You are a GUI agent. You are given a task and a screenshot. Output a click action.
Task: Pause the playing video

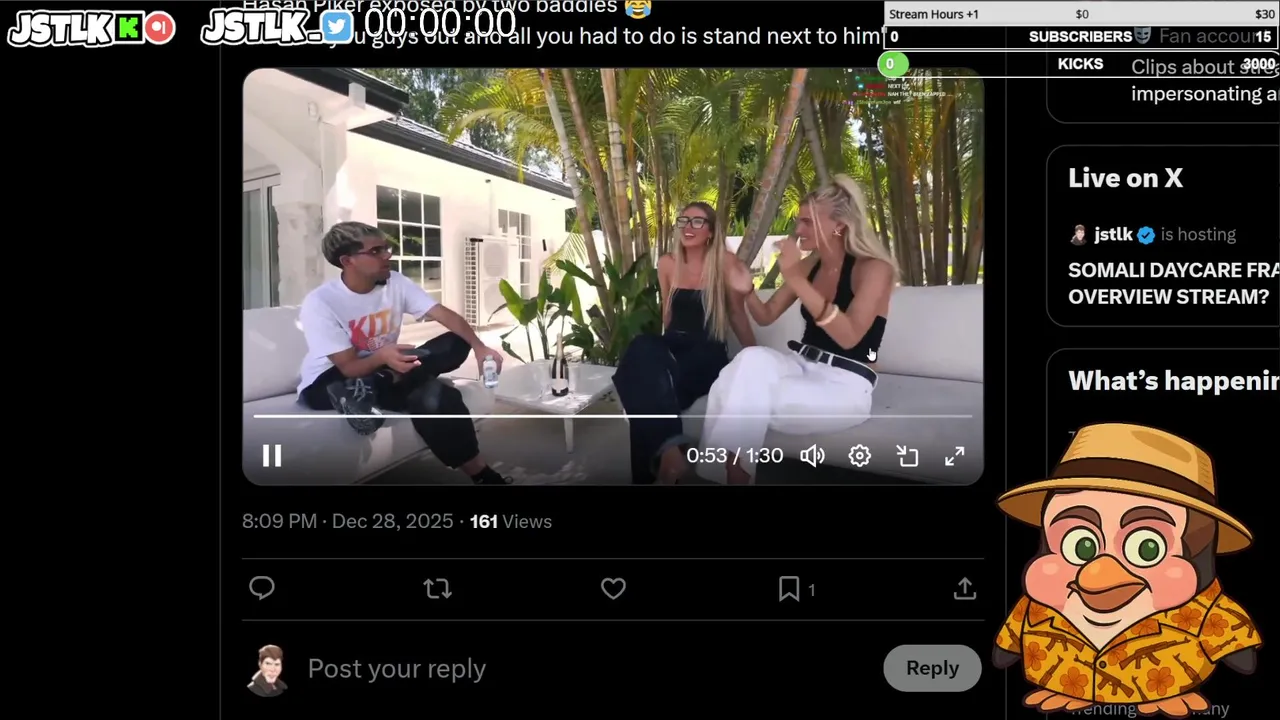pos(271,456)
